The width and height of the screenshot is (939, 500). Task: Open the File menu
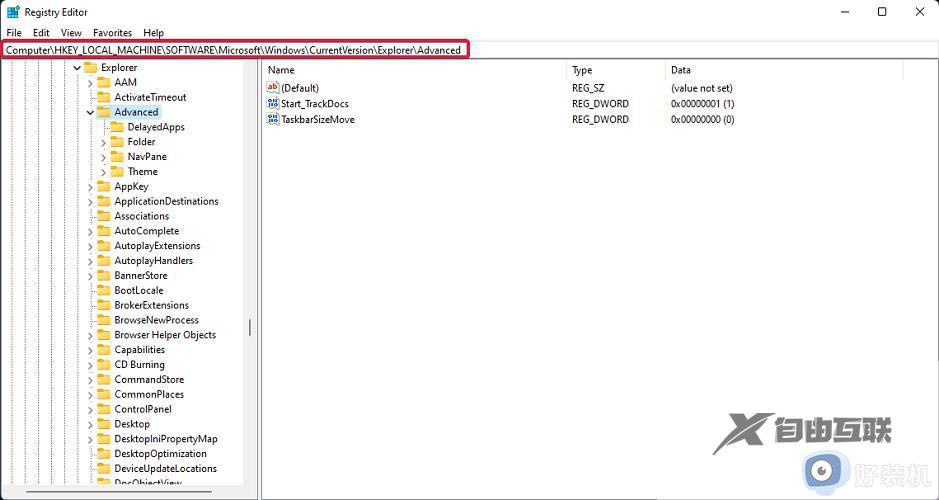click(14, 33)
